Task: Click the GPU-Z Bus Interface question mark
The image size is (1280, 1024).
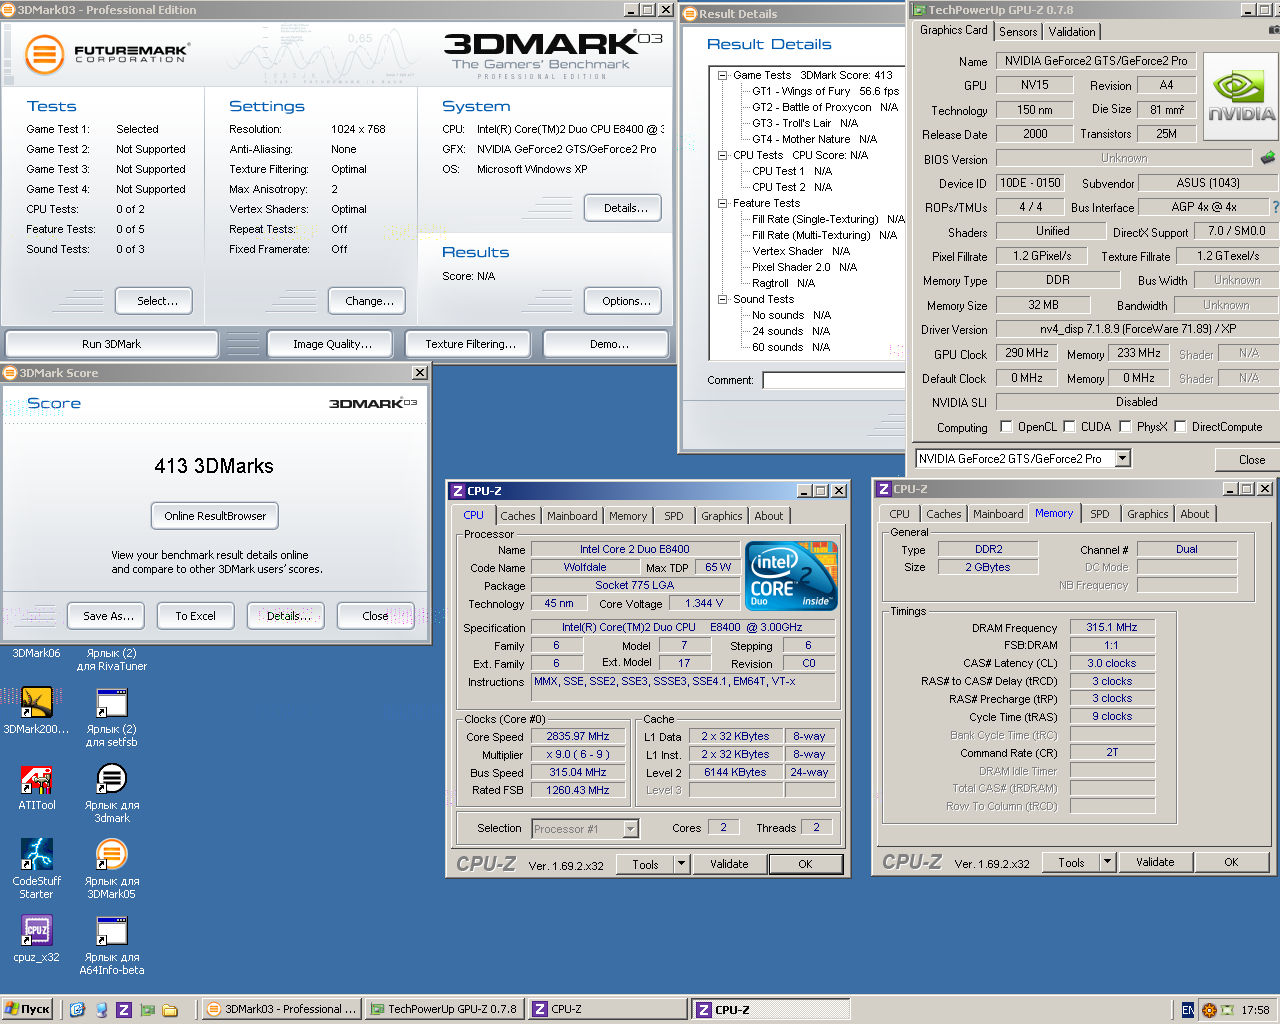Action: 1275,207
